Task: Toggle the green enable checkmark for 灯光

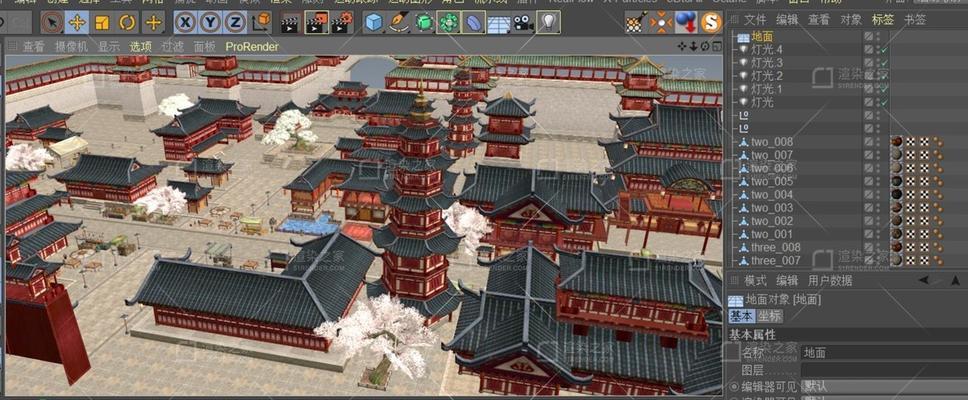Action: [884, 102]
